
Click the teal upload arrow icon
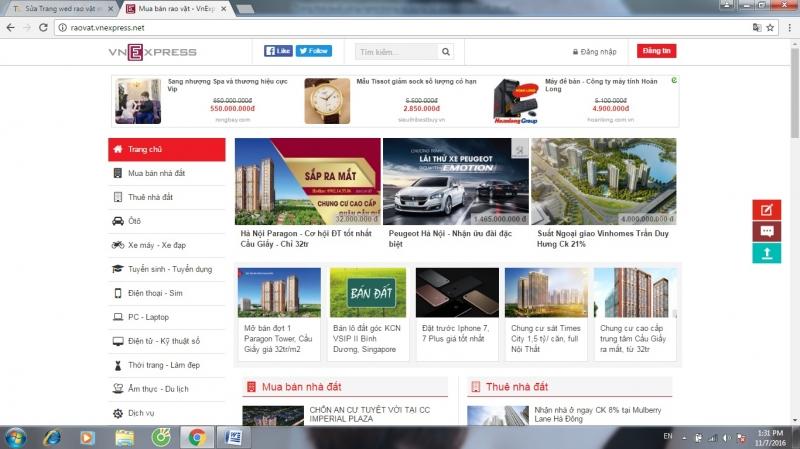click(766, 254)
